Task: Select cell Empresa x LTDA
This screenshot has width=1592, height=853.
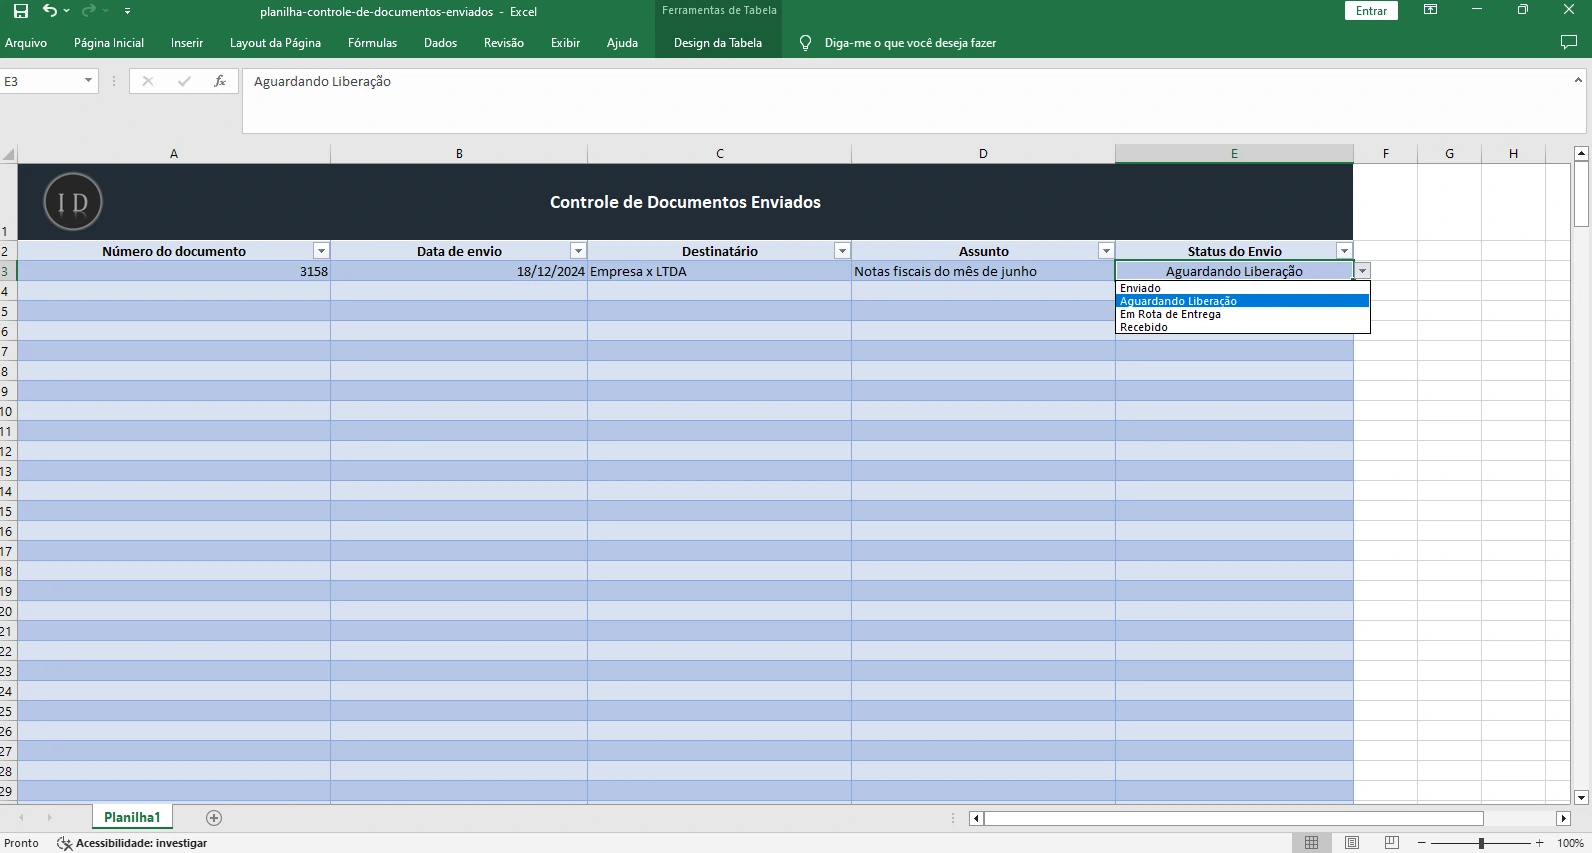Action: coord(719,271)
